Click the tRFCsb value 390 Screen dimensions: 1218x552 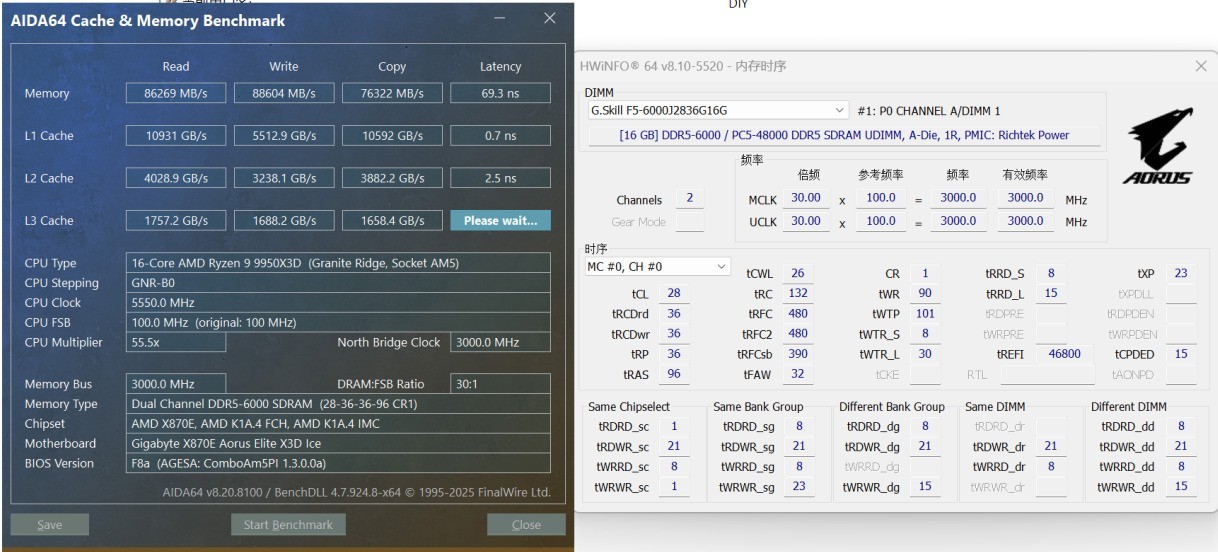coord(797,354)
